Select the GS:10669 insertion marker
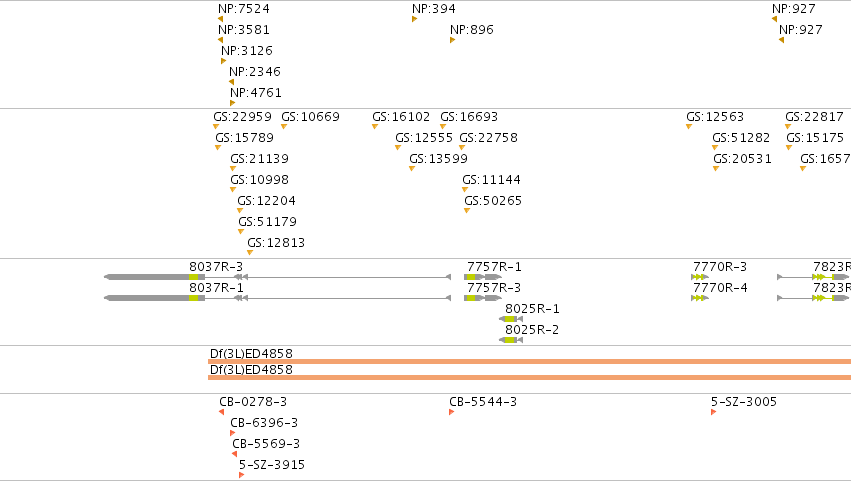Screen dimensions: 851x481 pyautogui.click(x=284, y=126)
